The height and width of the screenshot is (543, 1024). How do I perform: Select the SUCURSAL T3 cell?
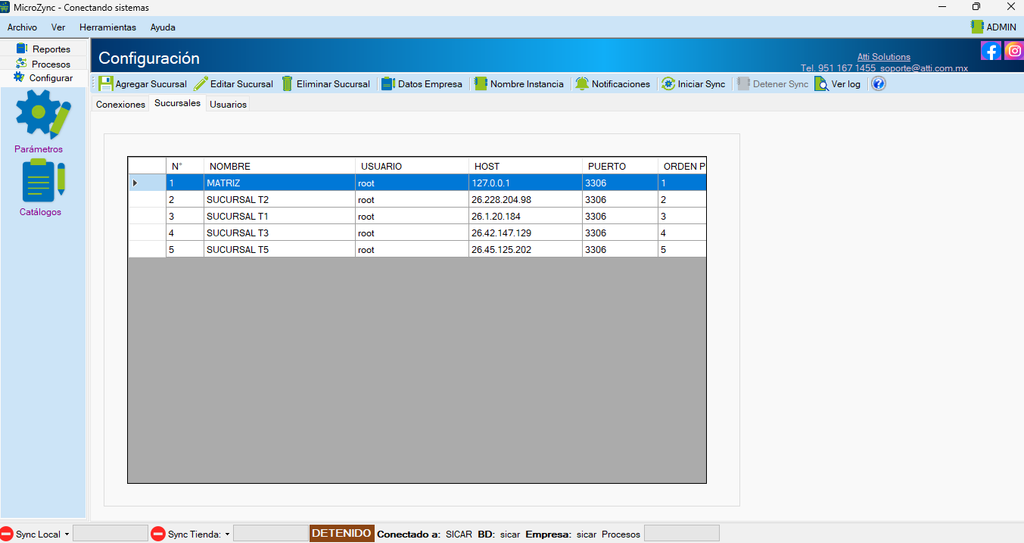[x=280, y=233]
